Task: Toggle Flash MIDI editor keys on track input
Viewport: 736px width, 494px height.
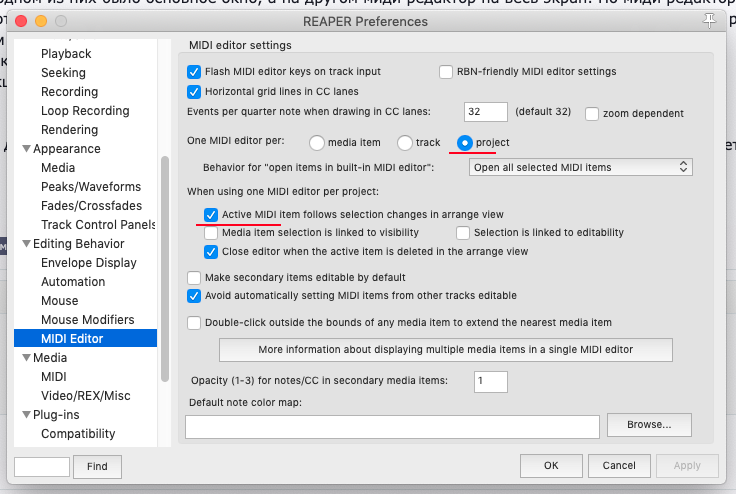Action: [194, 72]
